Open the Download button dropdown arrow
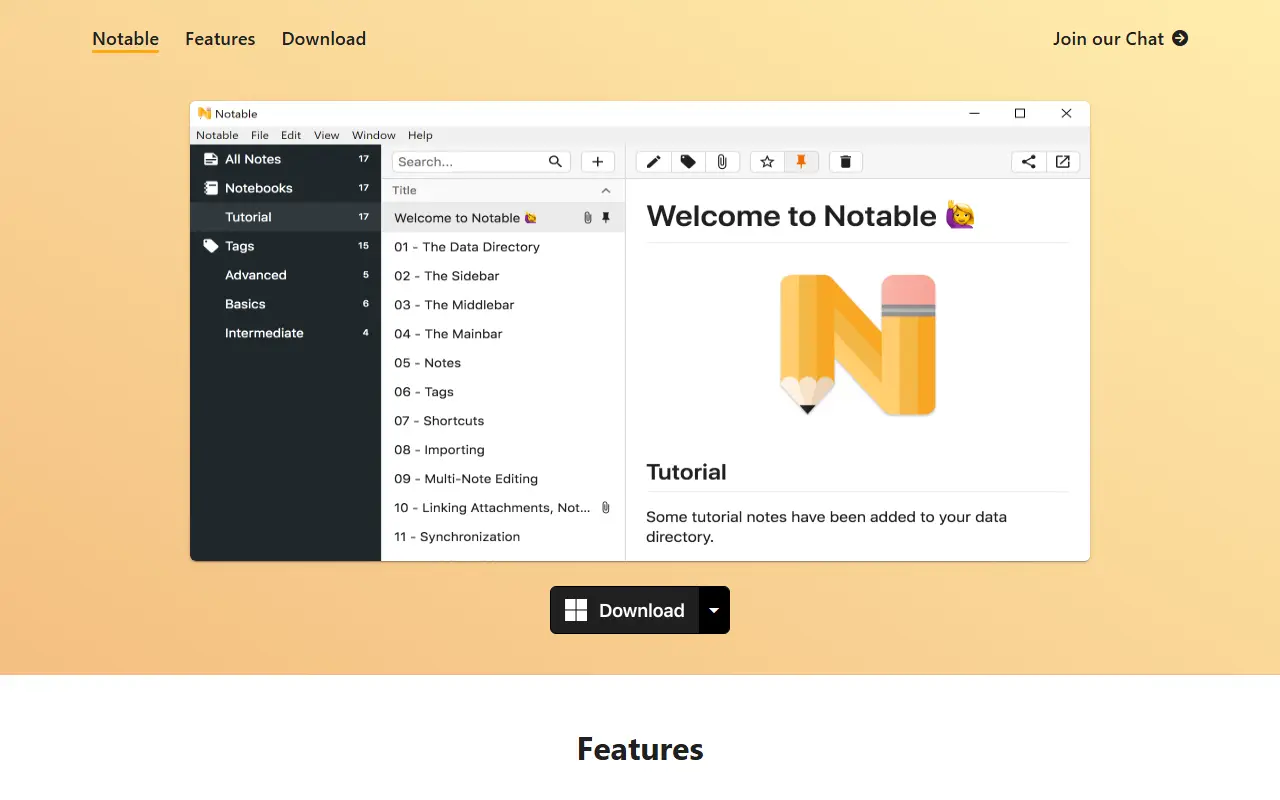 [714, 610]
